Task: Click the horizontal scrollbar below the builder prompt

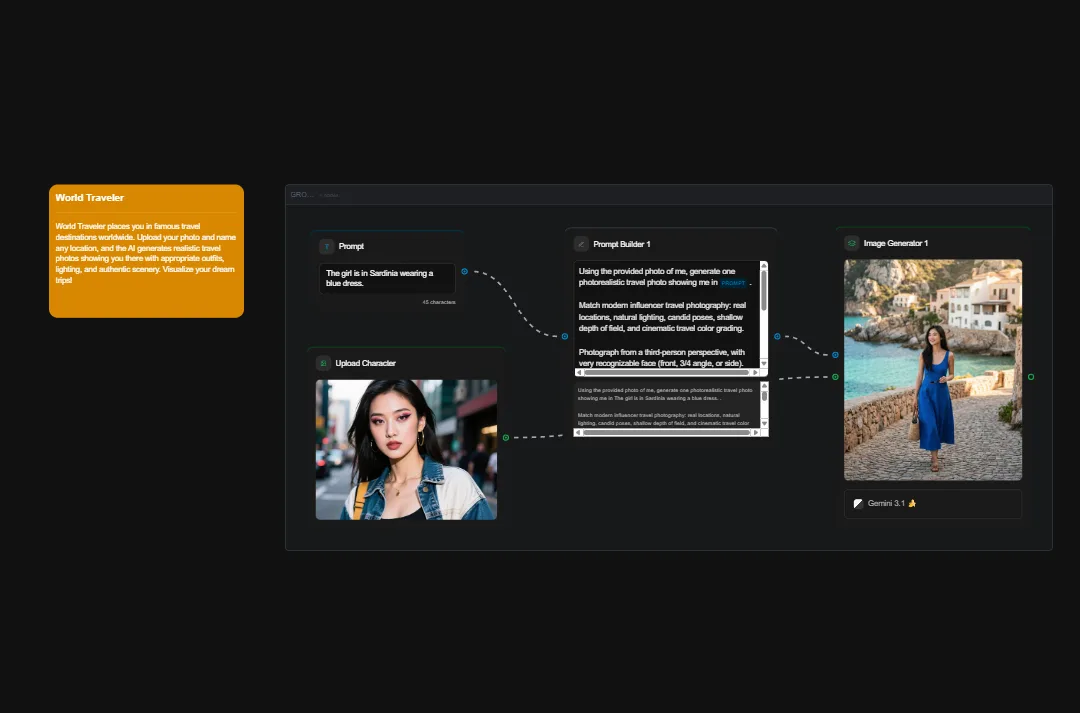Action: [667, 373]
